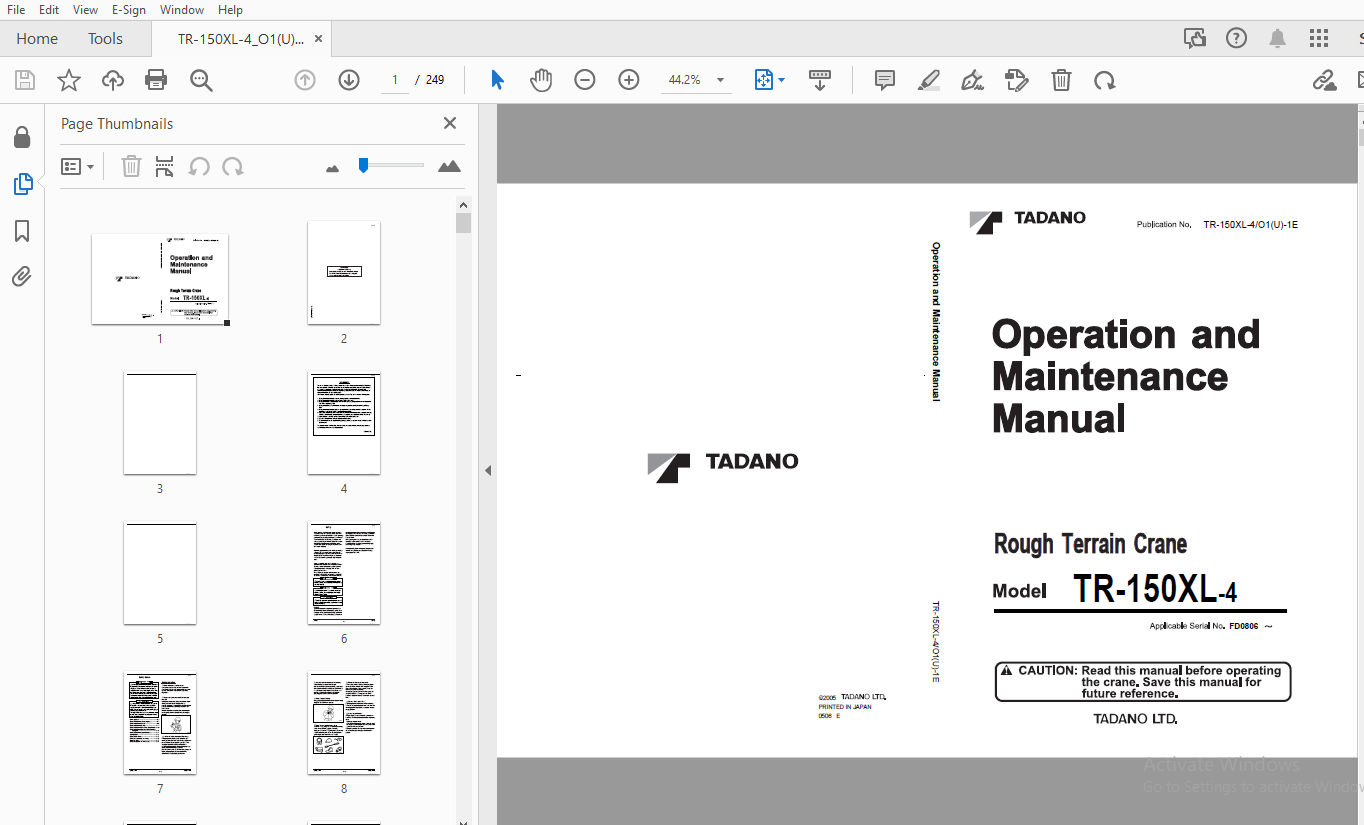Adjust the thumbnail size slider
This screenshot has height=825, width=1364.
(364, 165)
